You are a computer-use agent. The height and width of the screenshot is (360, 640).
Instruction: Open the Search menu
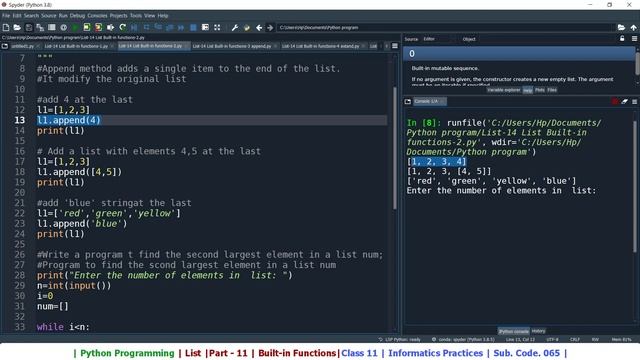(x=31, y=16)
